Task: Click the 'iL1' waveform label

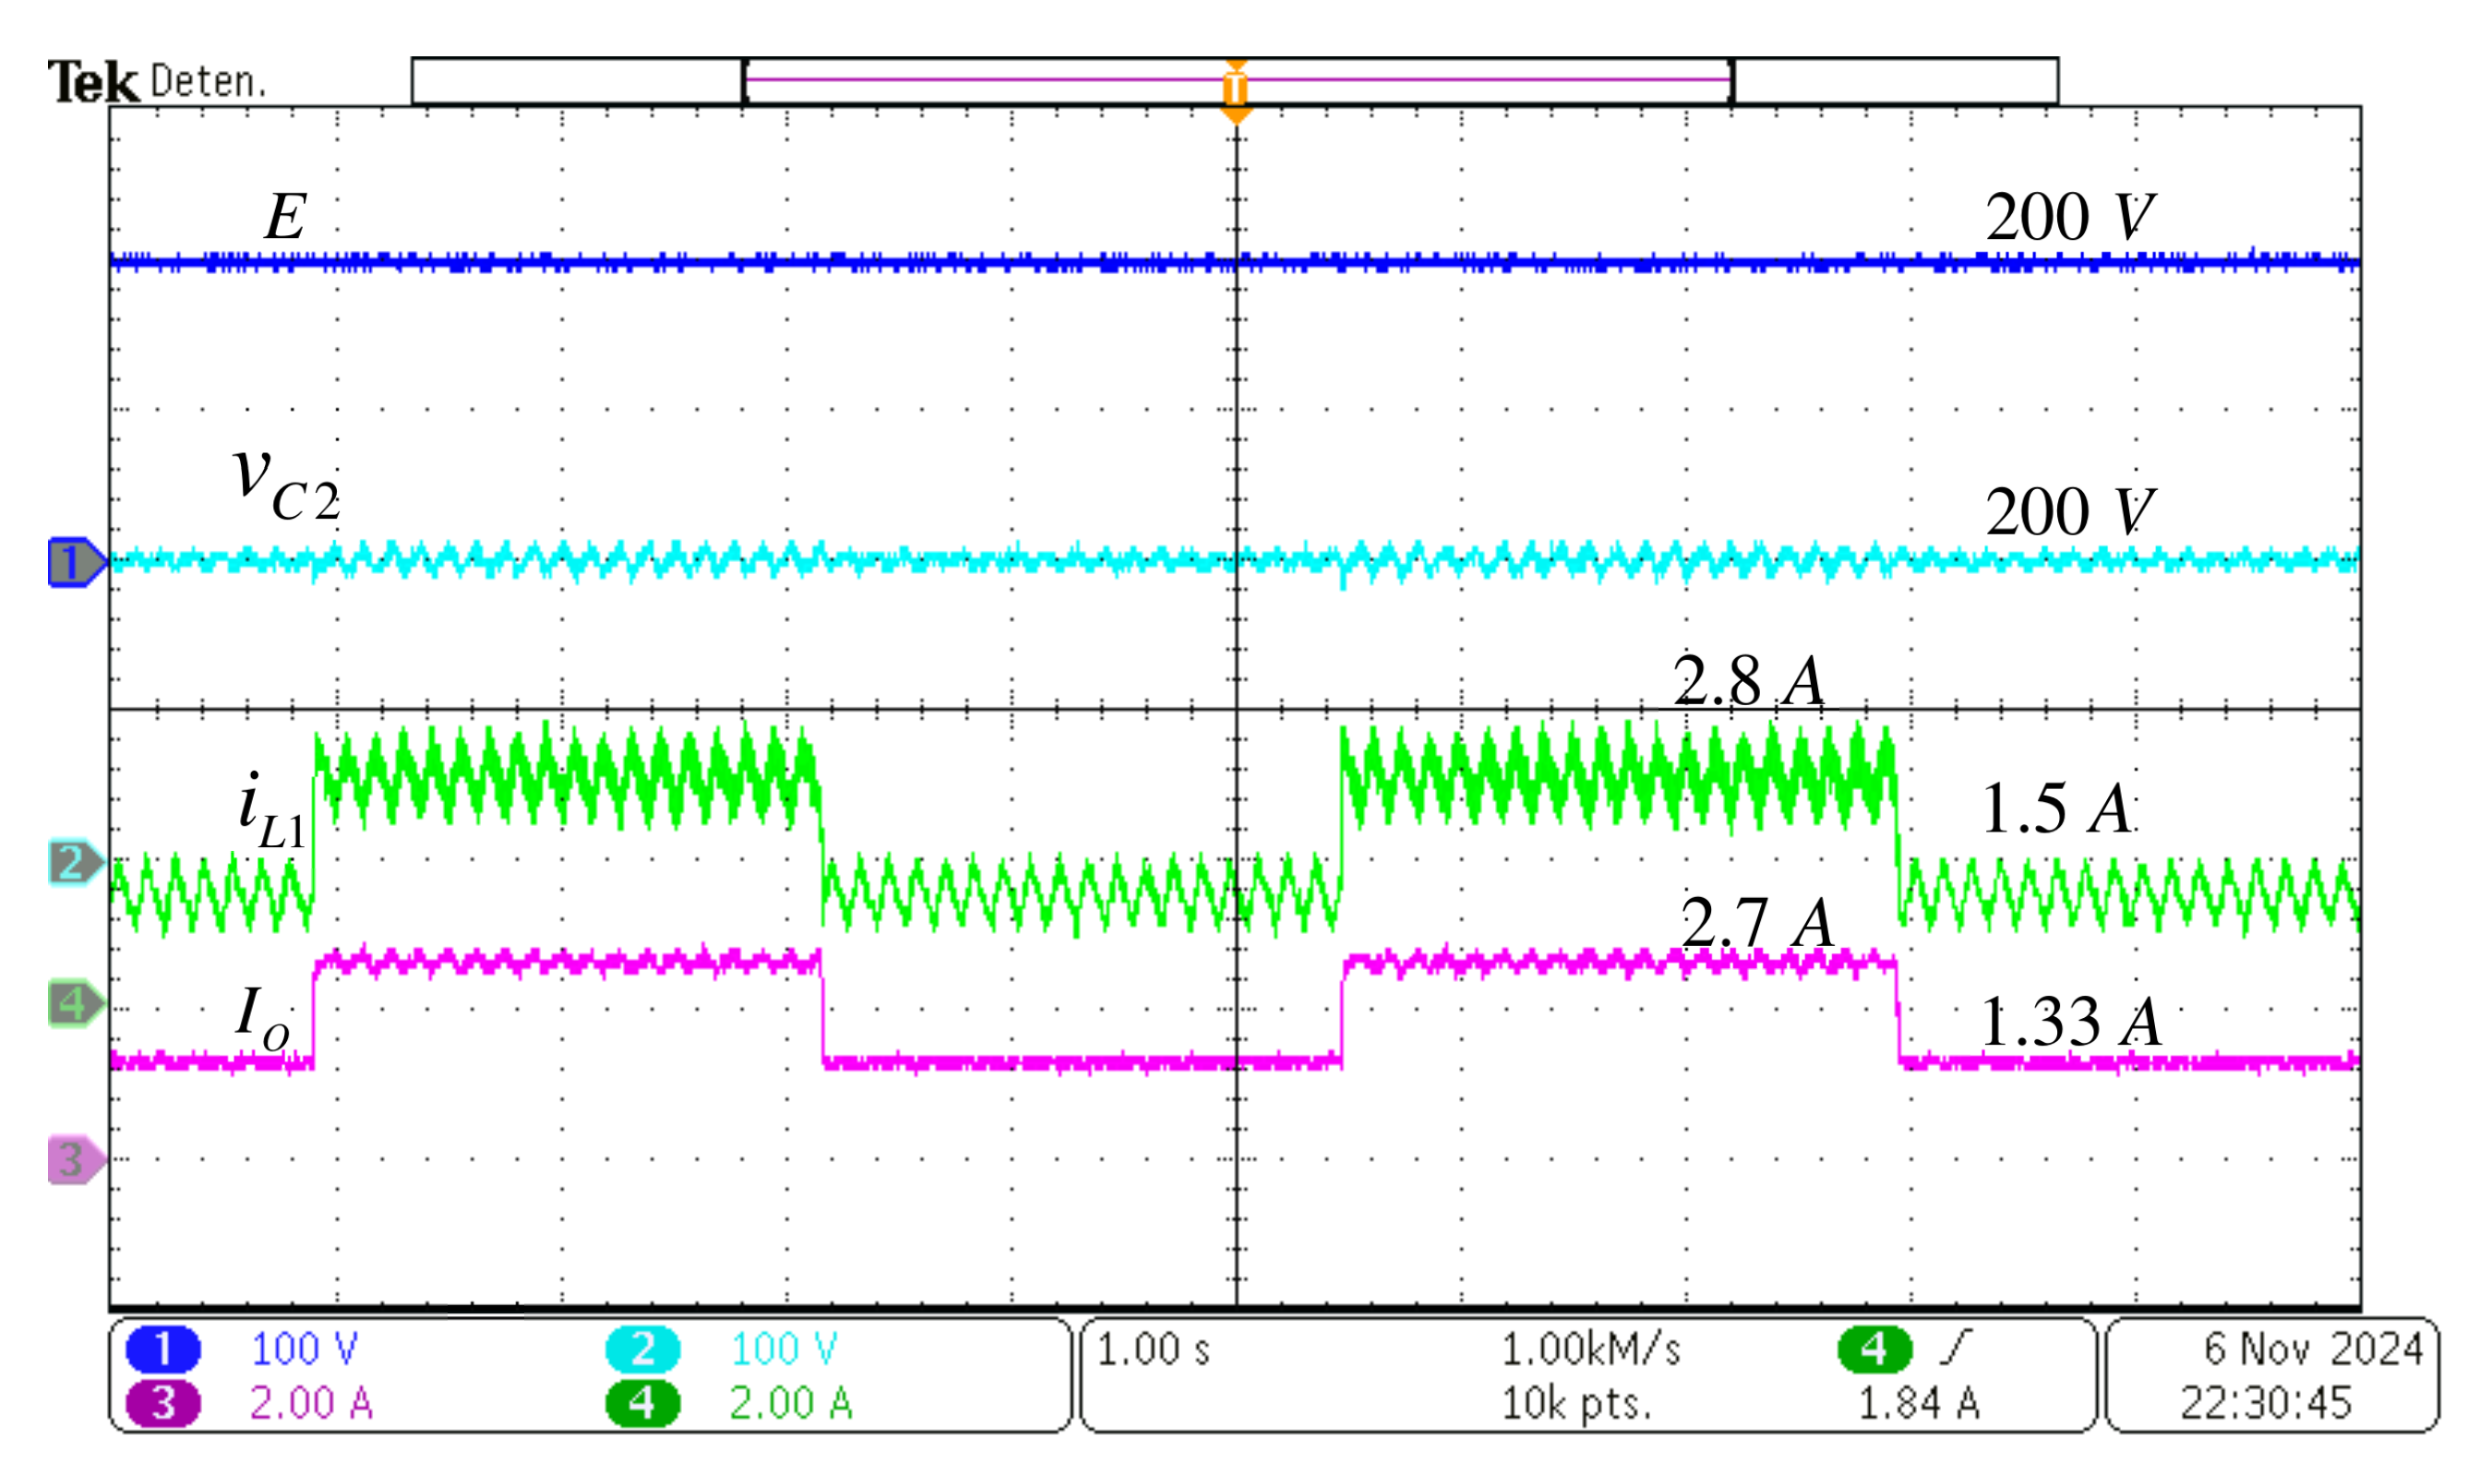Action: pyautogui.click(x=271, y=811)
